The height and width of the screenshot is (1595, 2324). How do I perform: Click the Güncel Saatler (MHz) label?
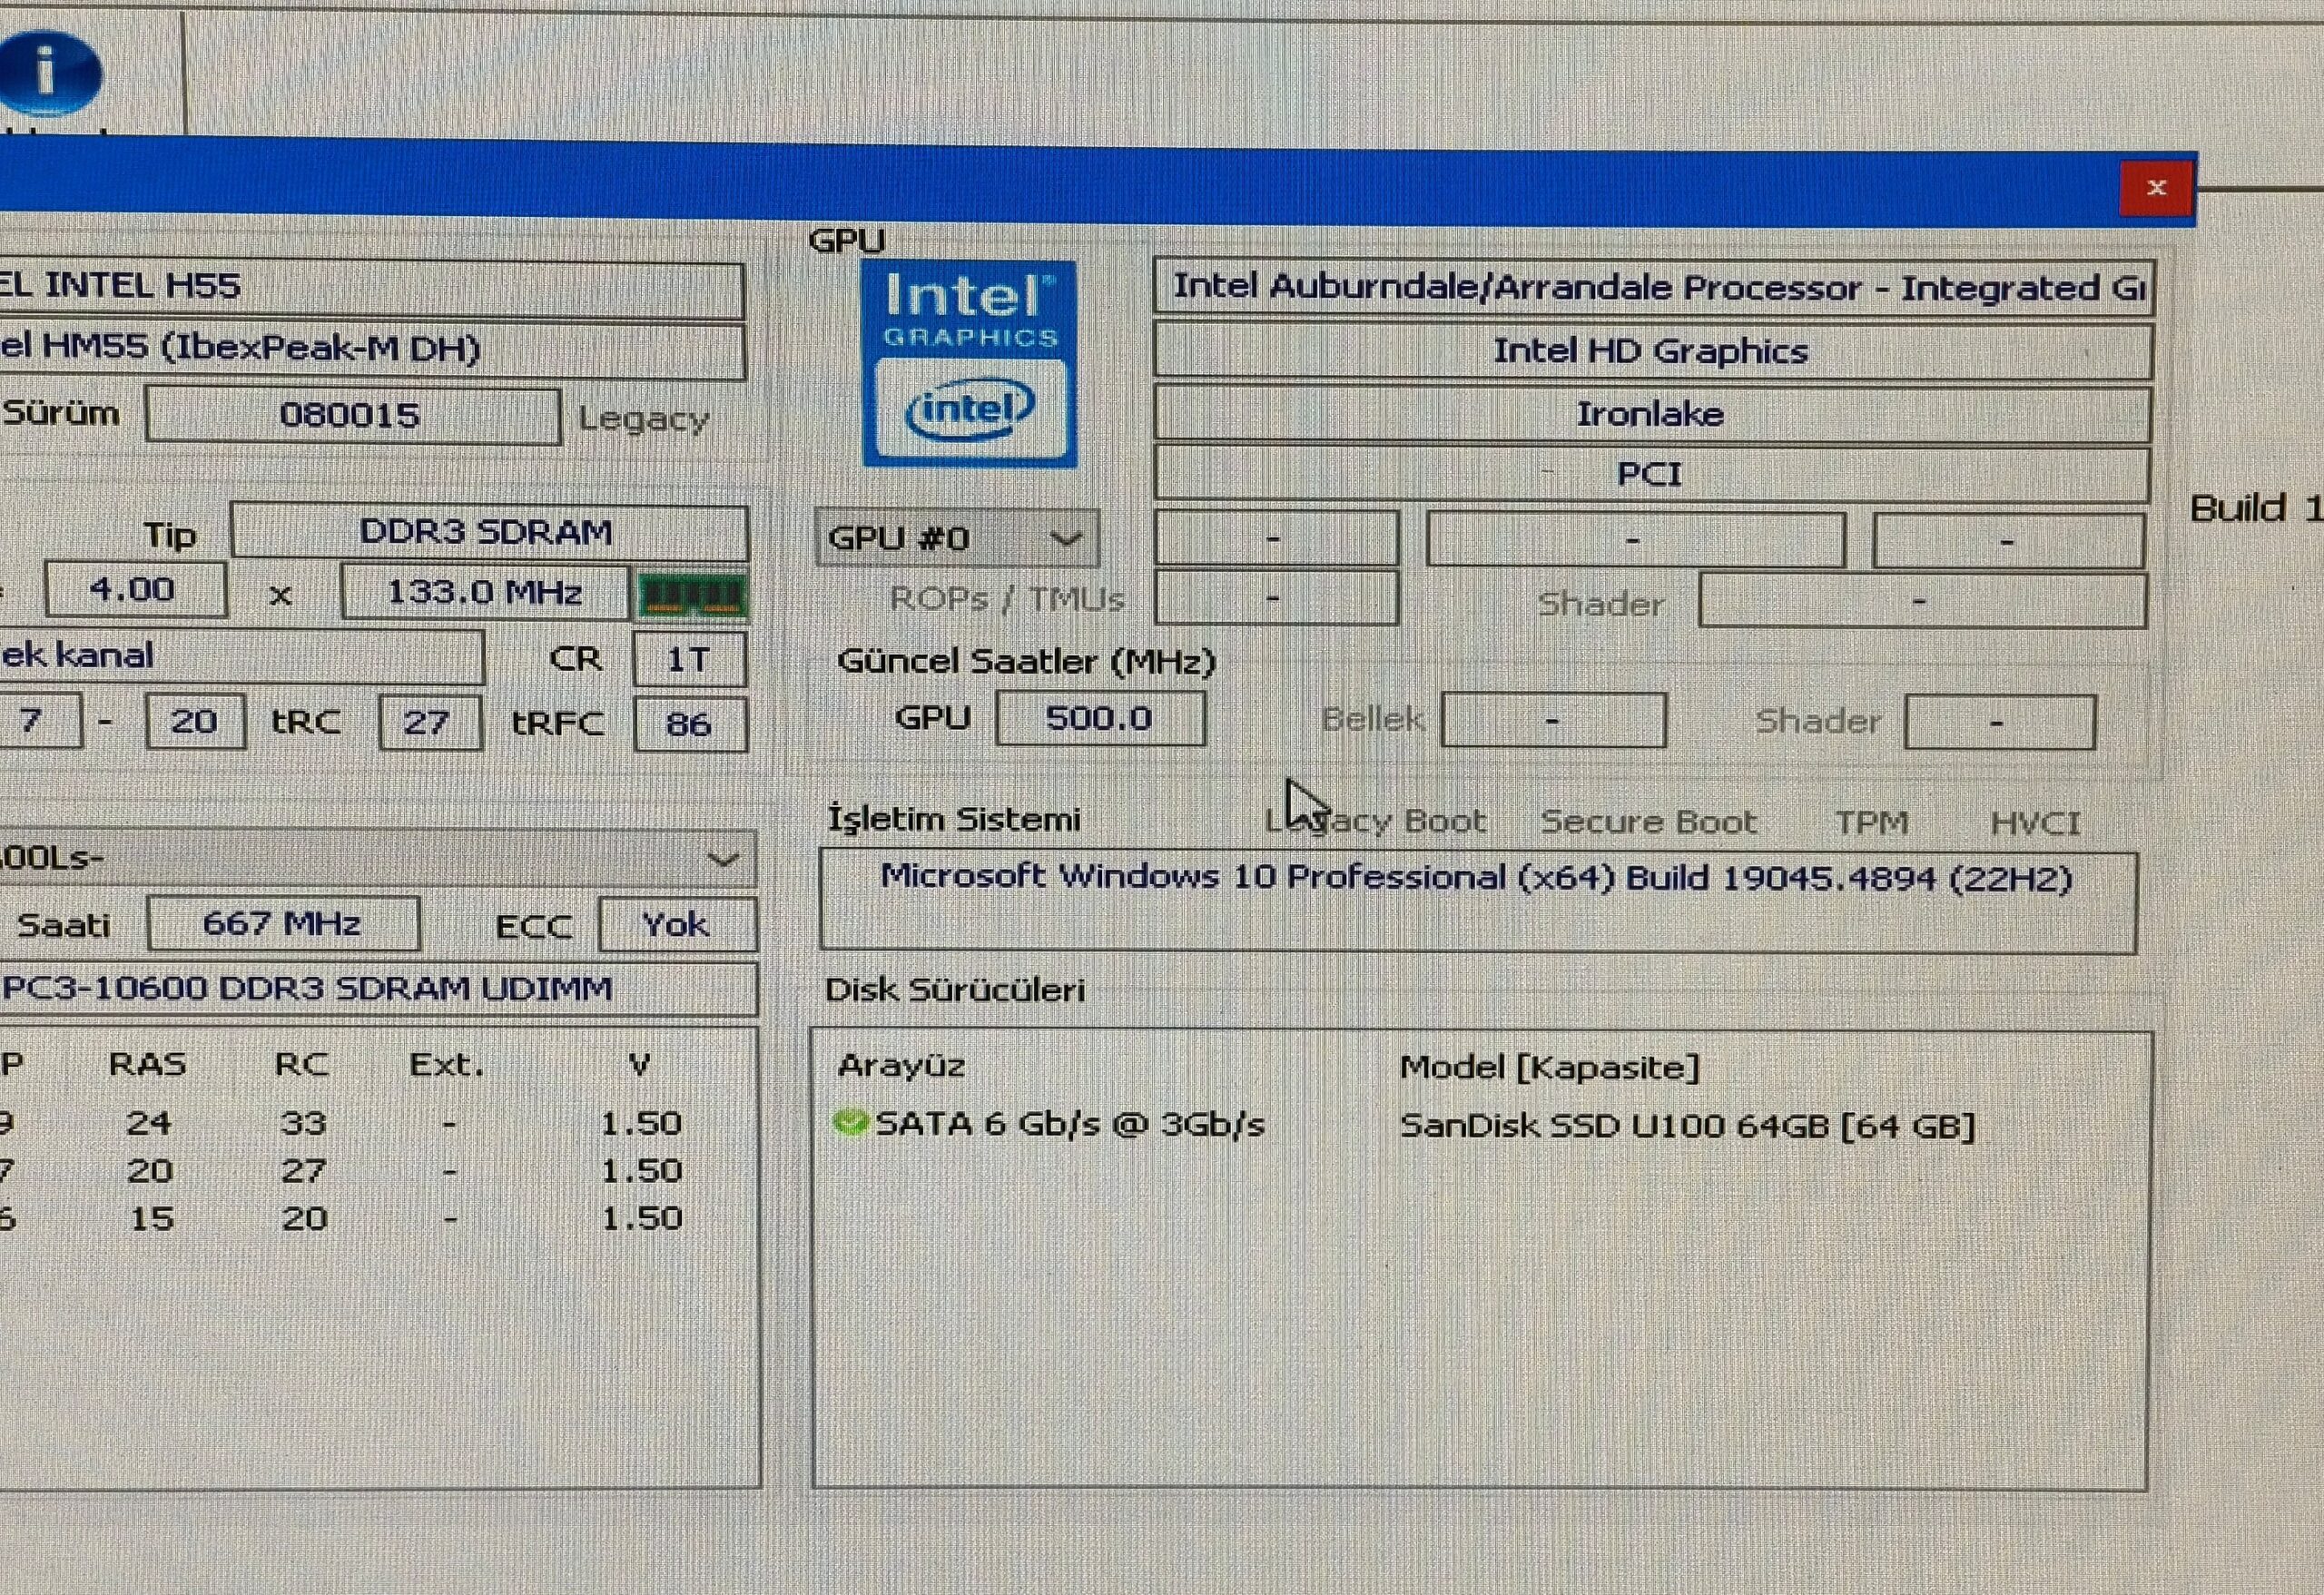(1026, 661)
